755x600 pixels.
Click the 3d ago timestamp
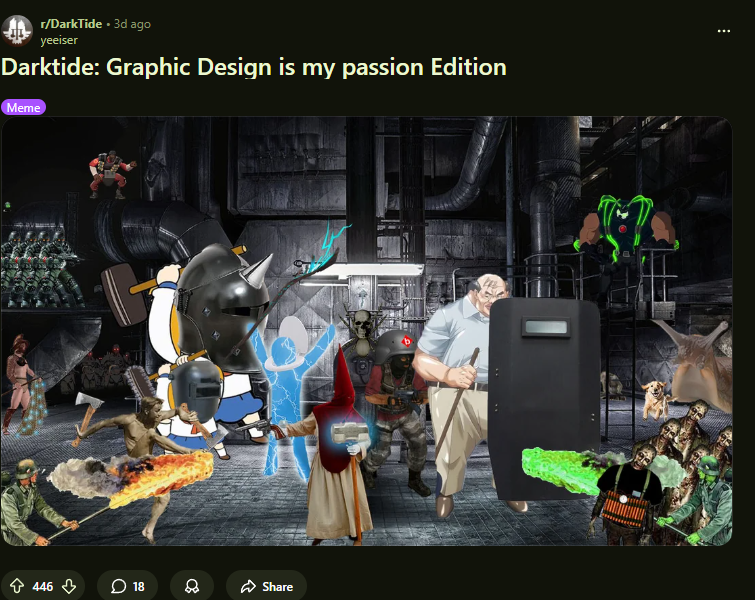coord(132,24)
